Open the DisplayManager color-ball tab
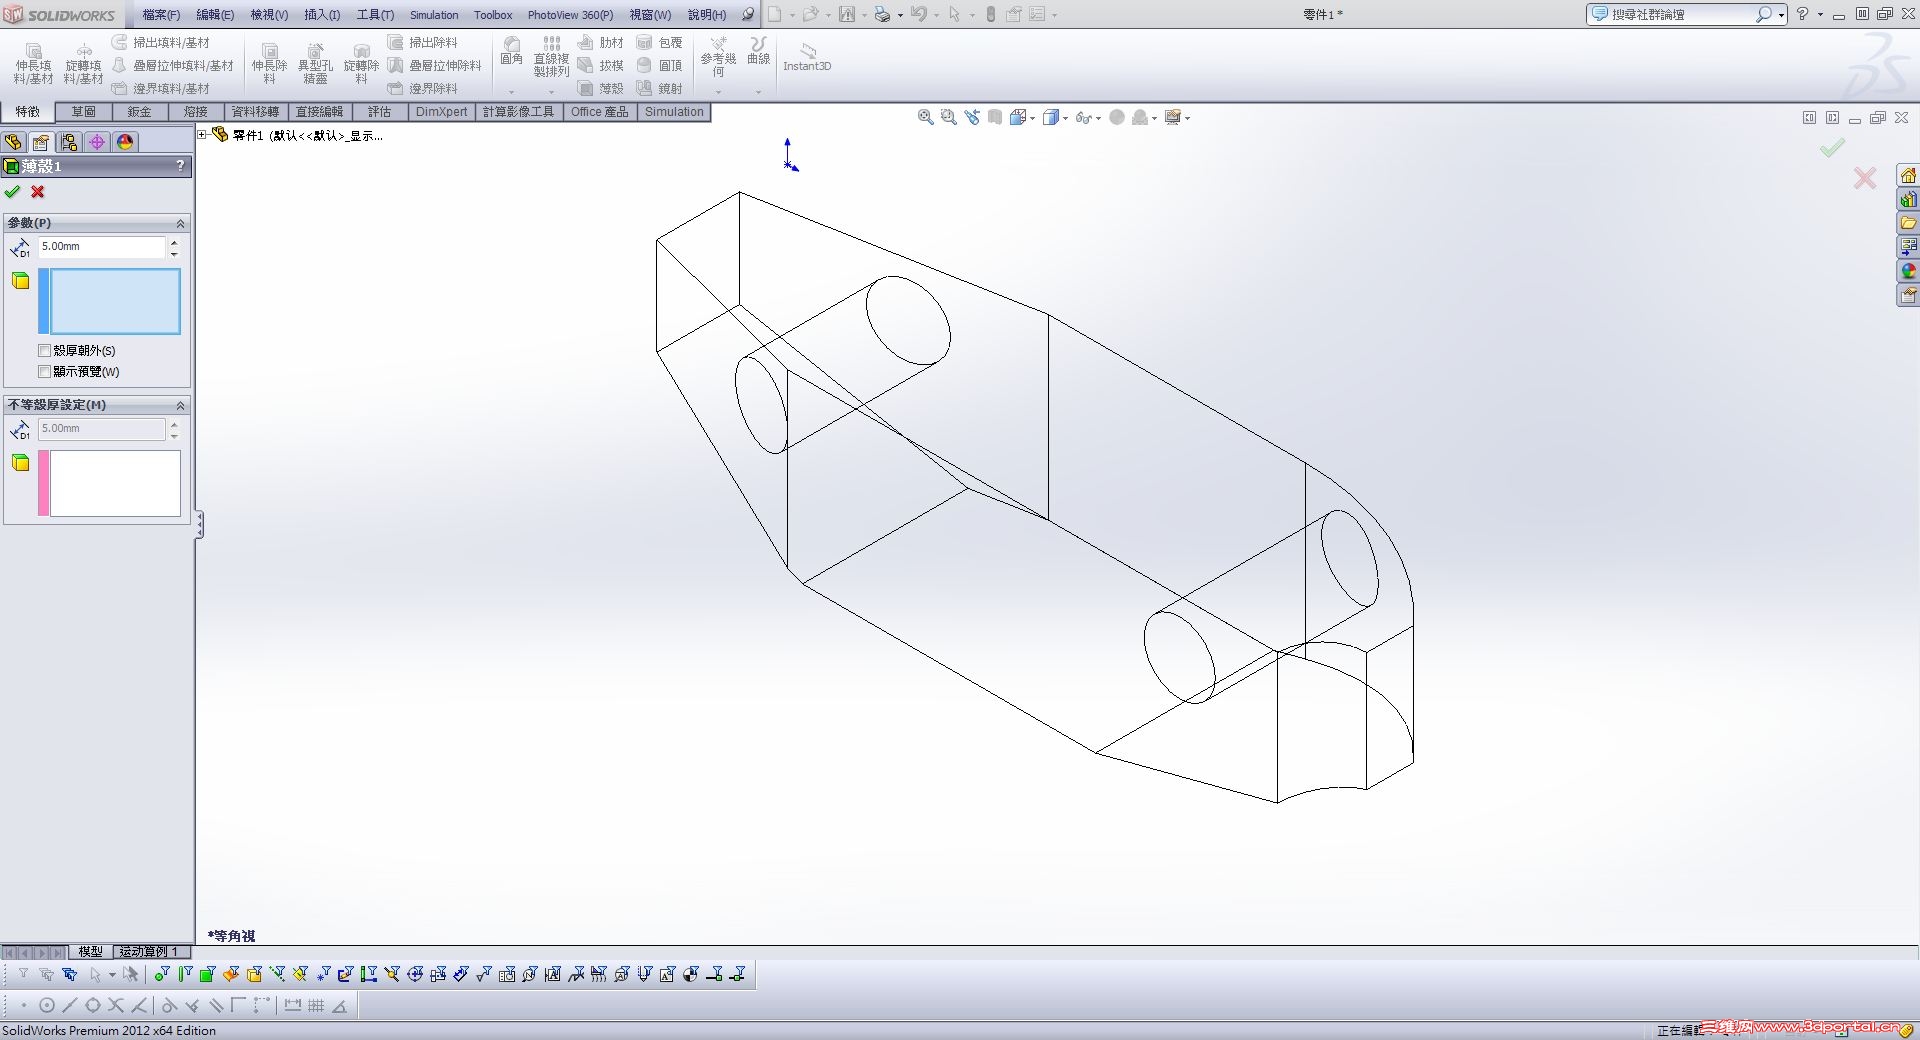This screenshot has width=1920, height=1040. [x=125, y=142]
